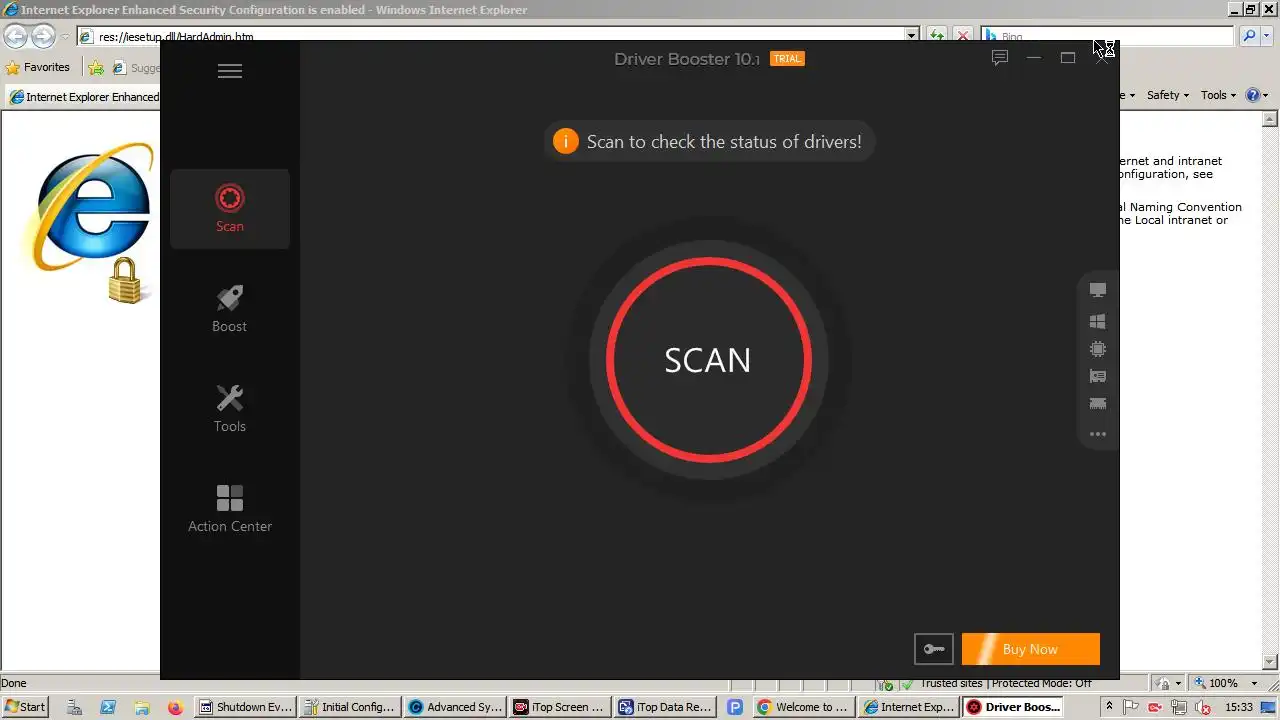Image resolution: width=1280 pixels, height=720 pixels.
Task: Select the Scan sidebar section
Action: point(230,209)
